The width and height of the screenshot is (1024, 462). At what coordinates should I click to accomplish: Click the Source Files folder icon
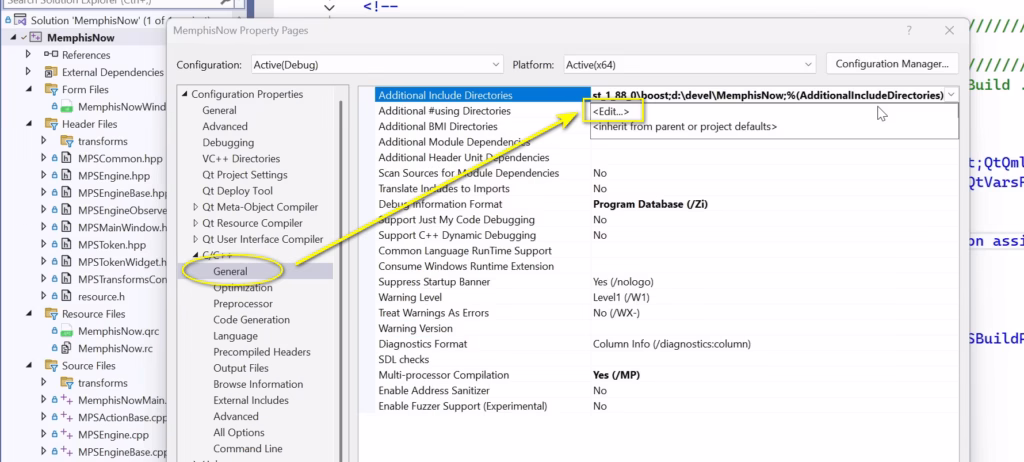coord(51,365)
